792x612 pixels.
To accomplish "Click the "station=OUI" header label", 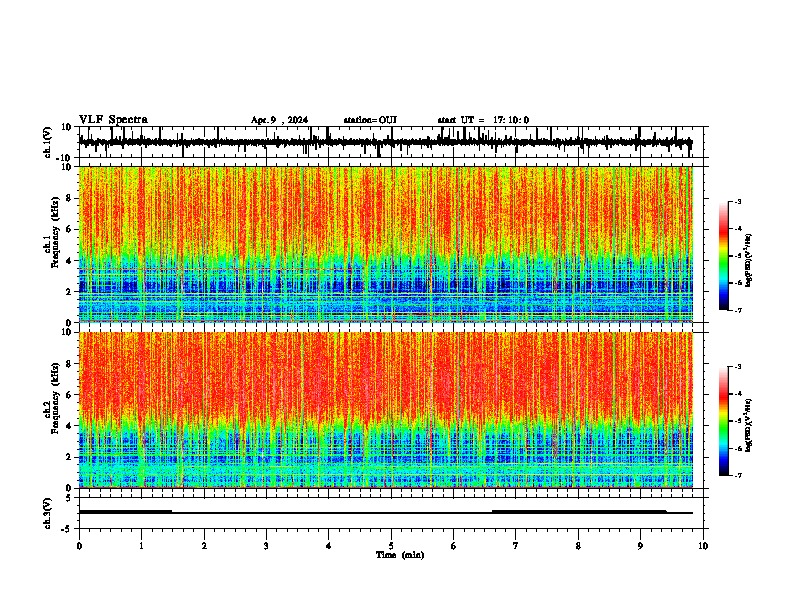I will (x=370, y=120).
